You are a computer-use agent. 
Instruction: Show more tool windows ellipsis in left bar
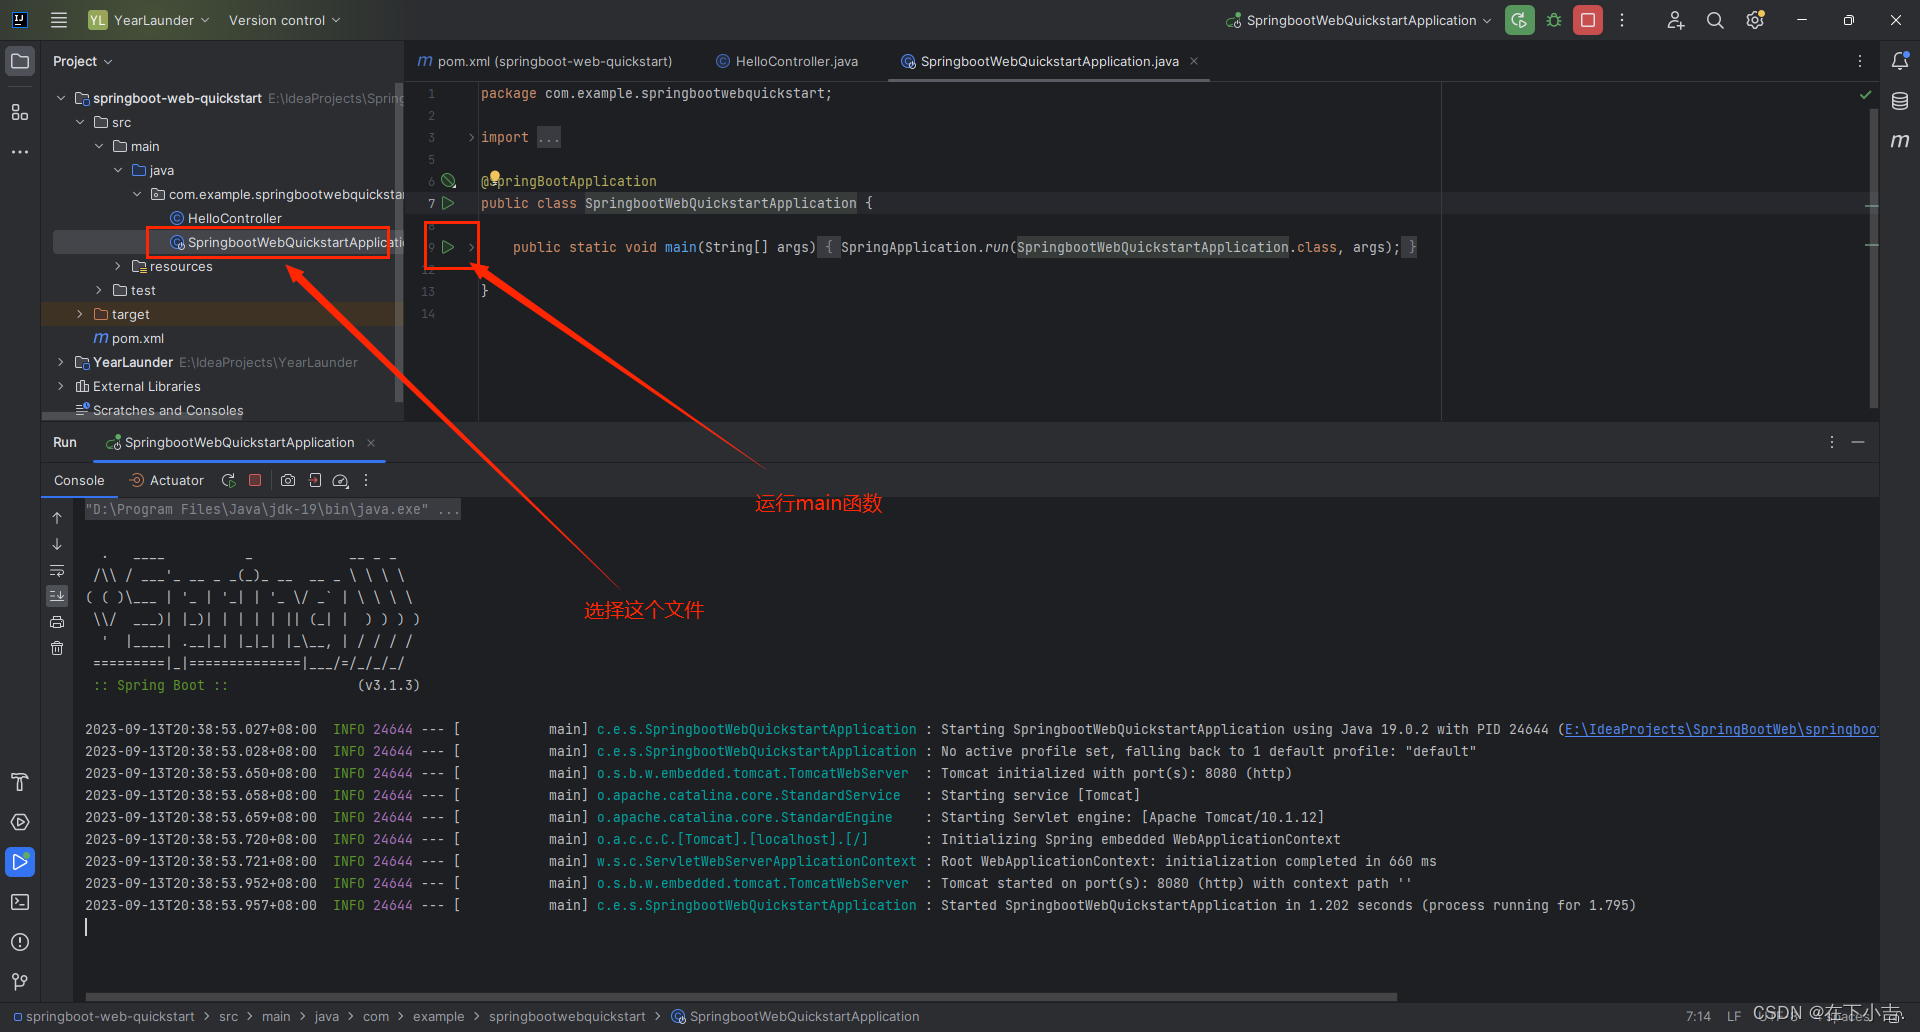pyautogui.click(x=20, y=152)
